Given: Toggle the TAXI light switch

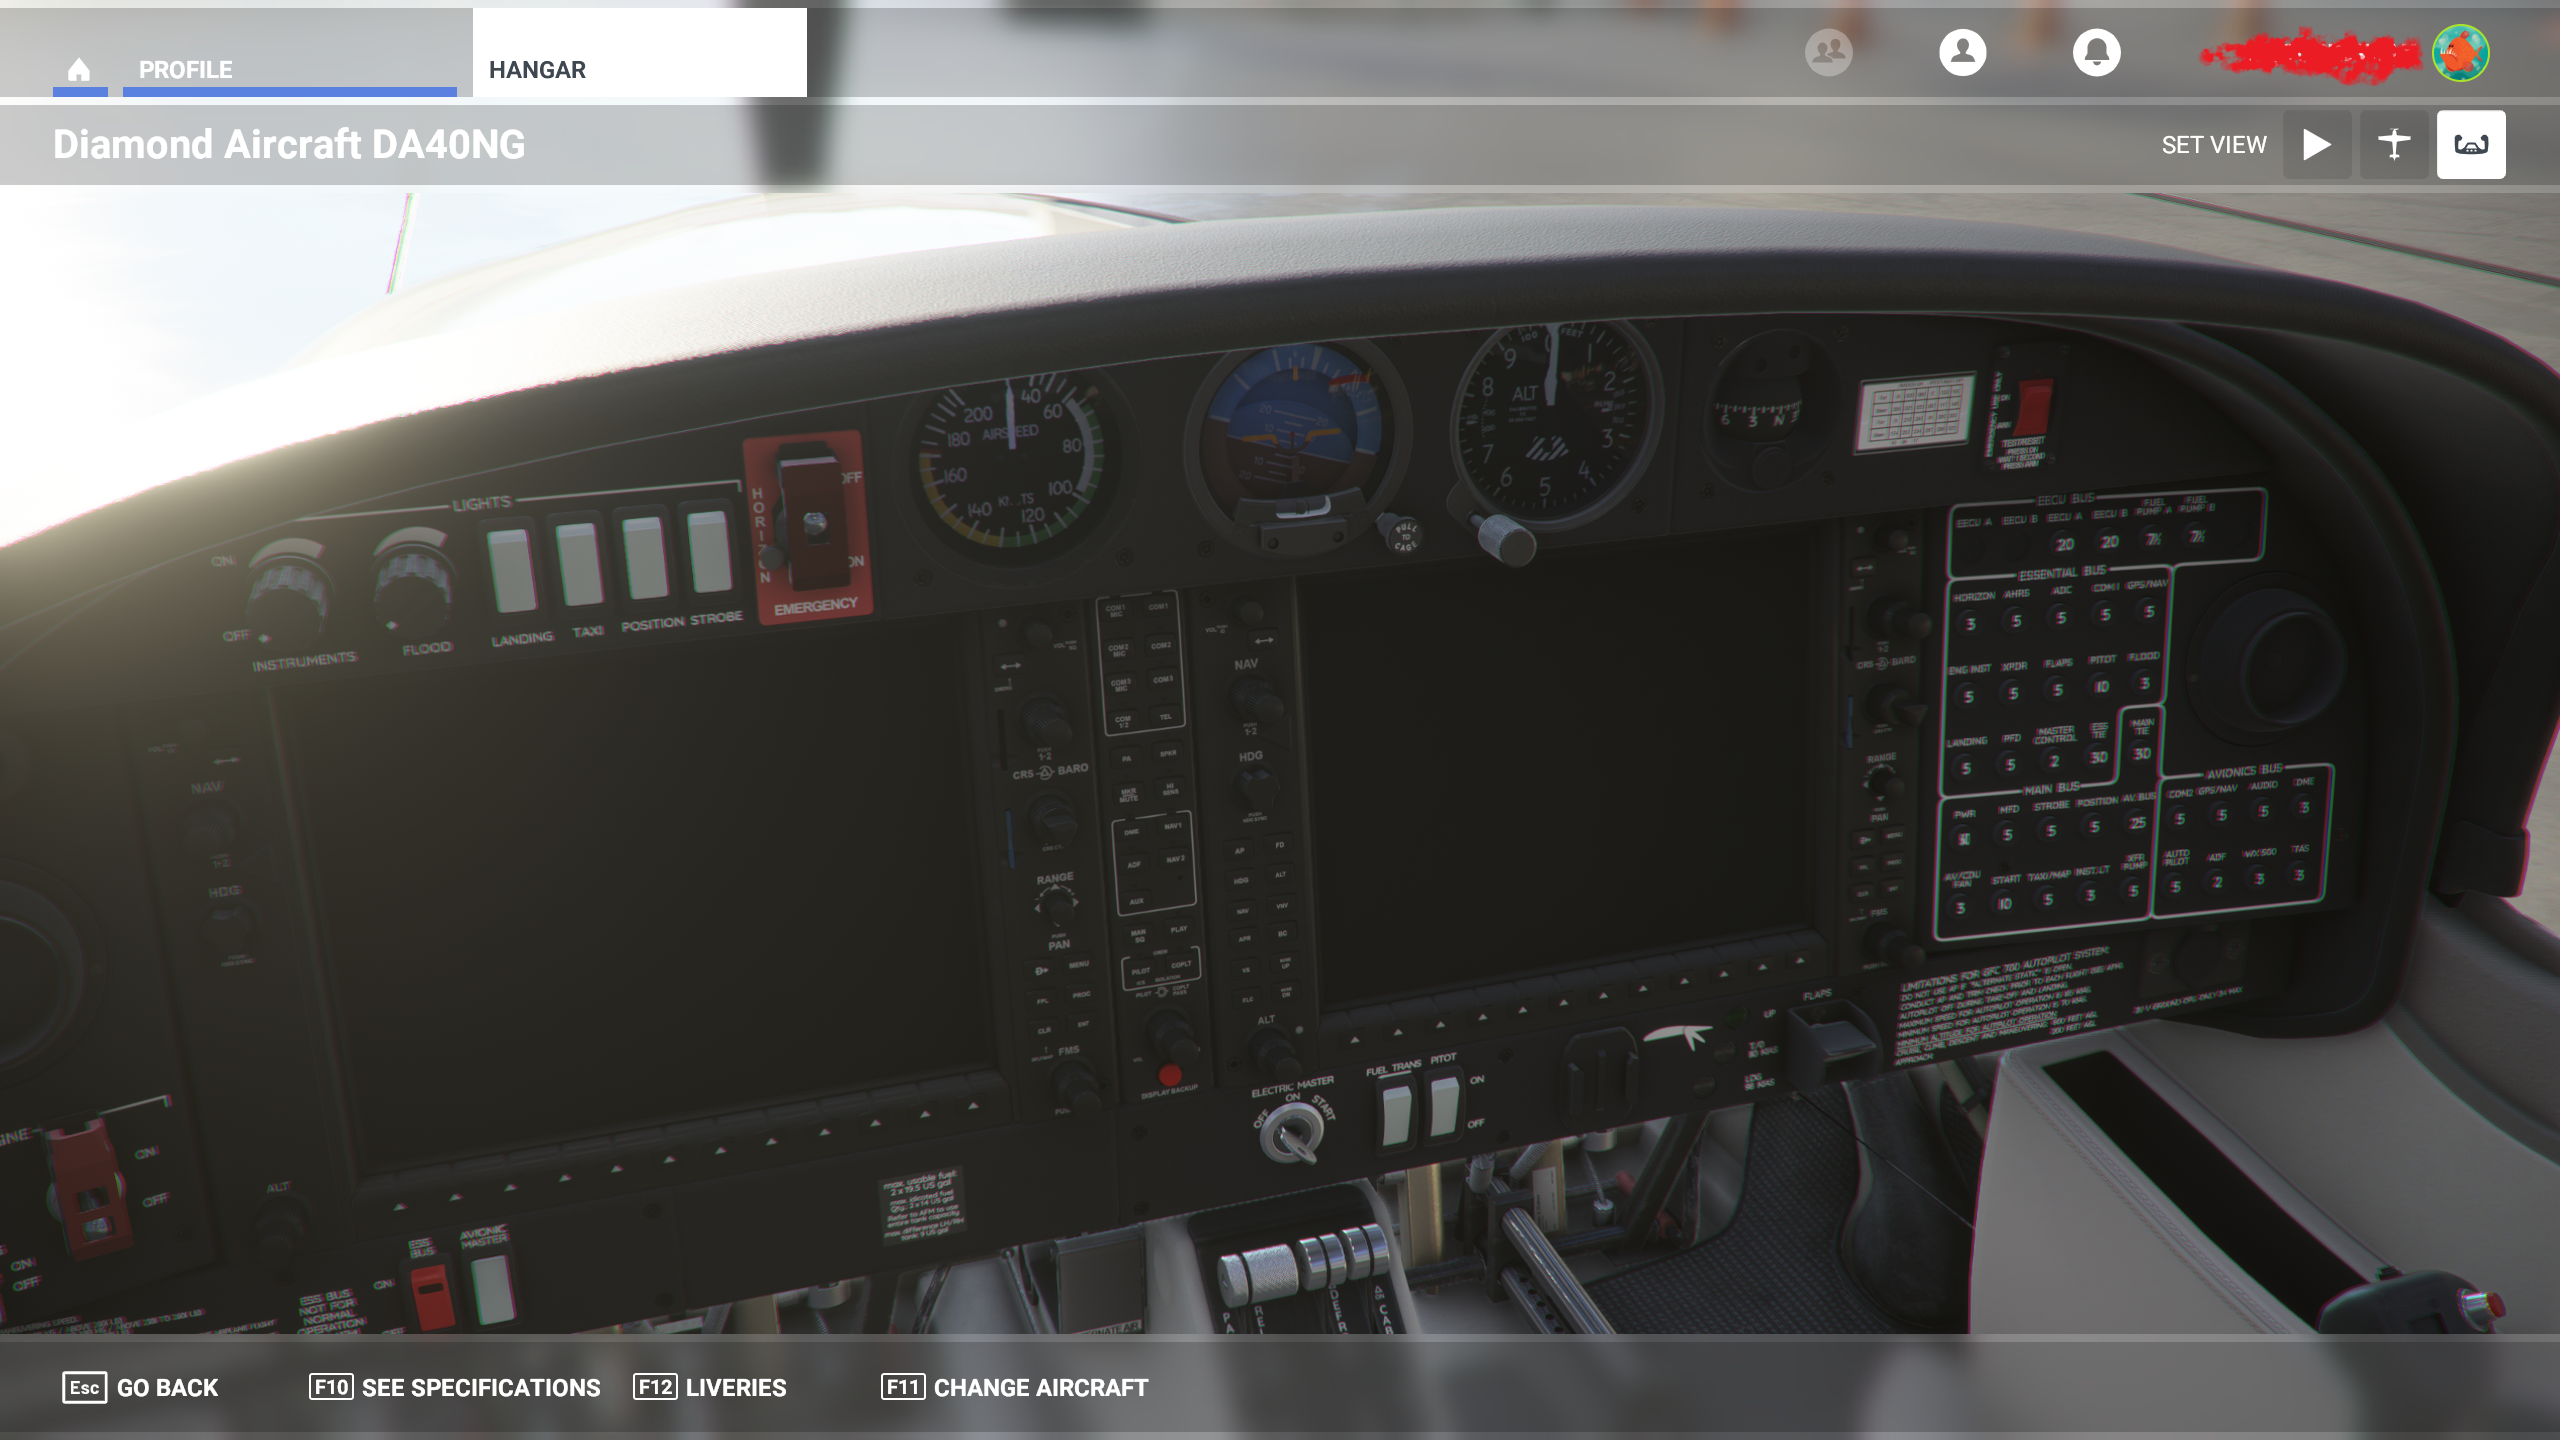Looking at the screenshot, I should (580, 562).
